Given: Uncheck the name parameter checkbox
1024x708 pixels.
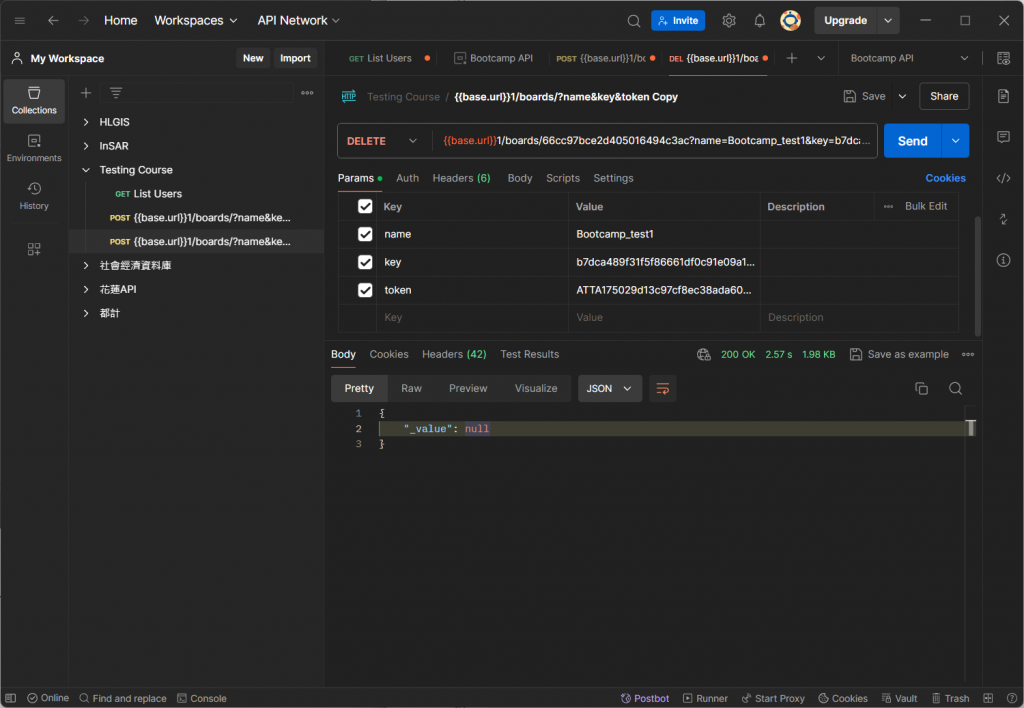Looking at the screenshot, I should pos(365,234).
